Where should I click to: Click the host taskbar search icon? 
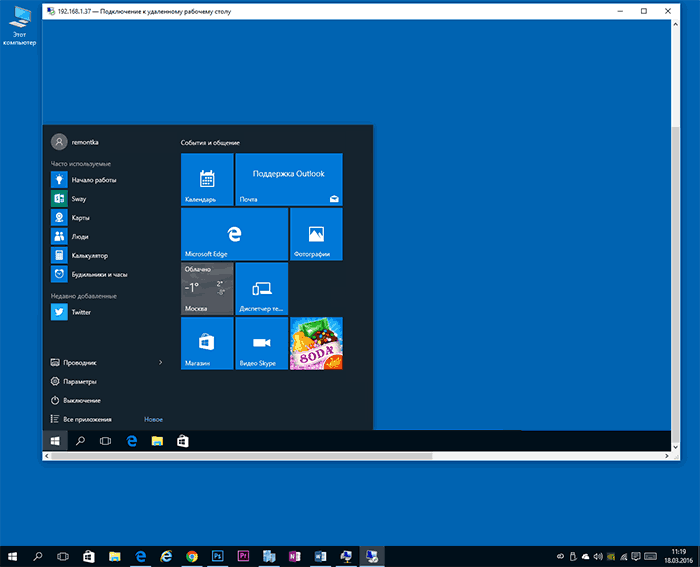38,556
